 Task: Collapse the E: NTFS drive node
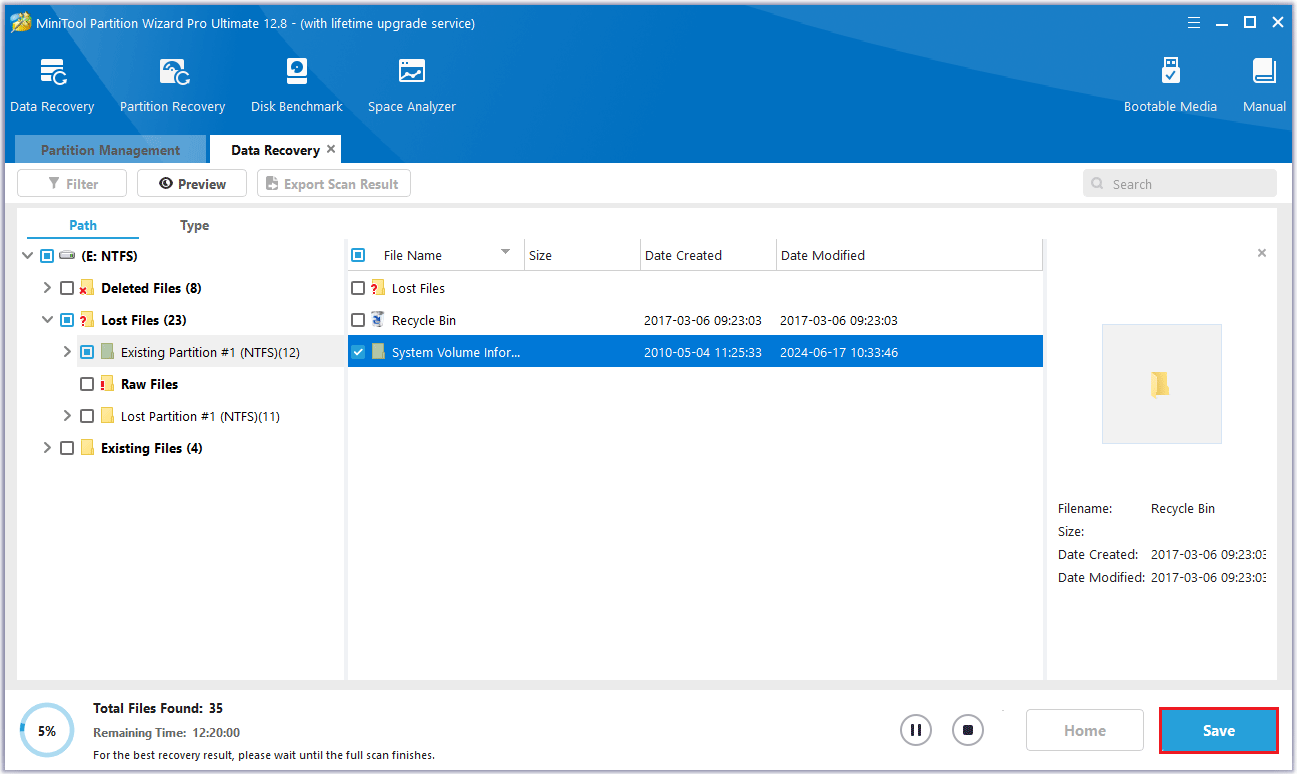pyautogui.click(x=27, y=256)
